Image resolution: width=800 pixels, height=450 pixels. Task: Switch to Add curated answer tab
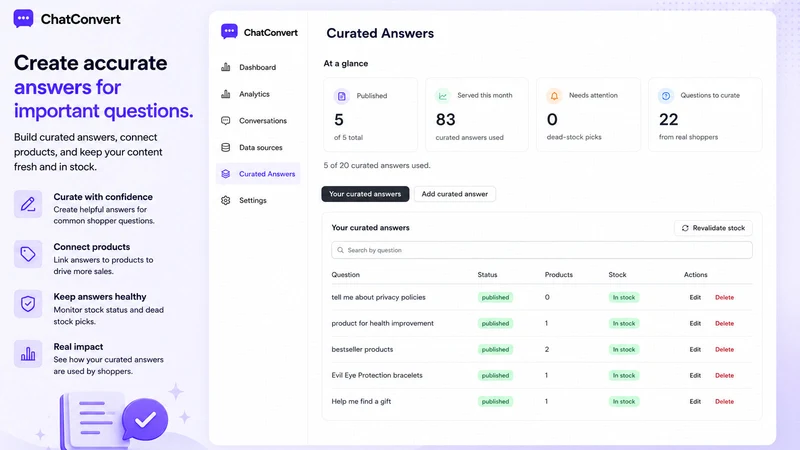(455, 194)
